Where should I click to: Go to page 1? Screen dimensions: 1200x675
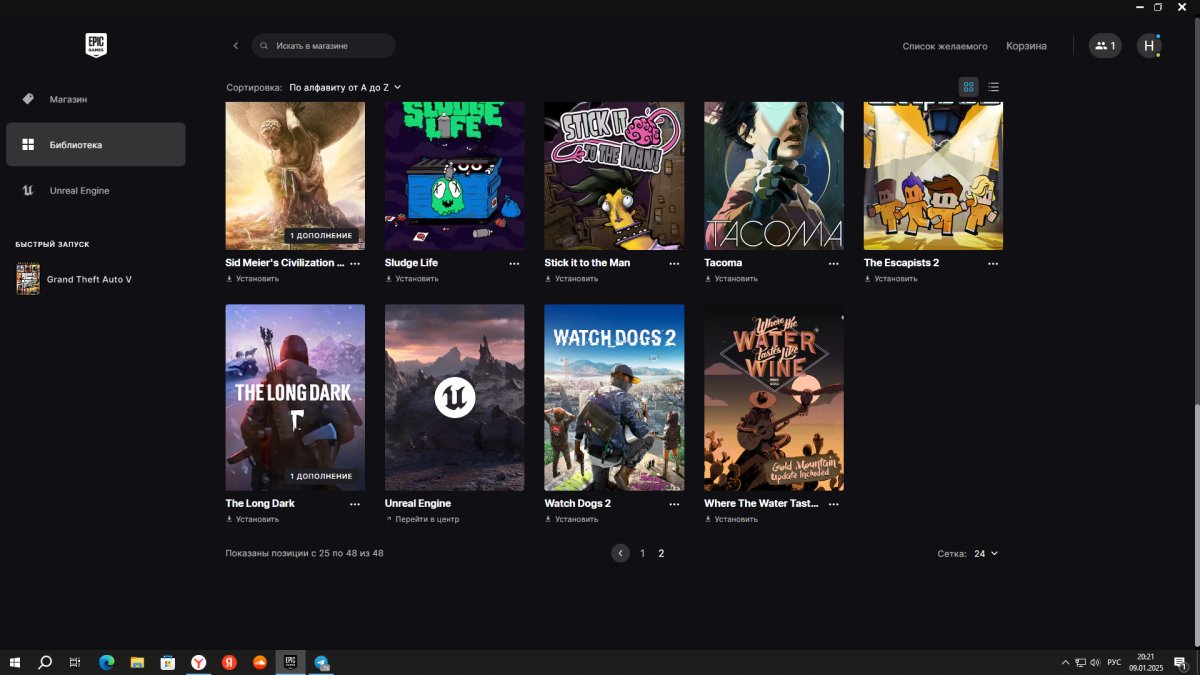point(643,553)
